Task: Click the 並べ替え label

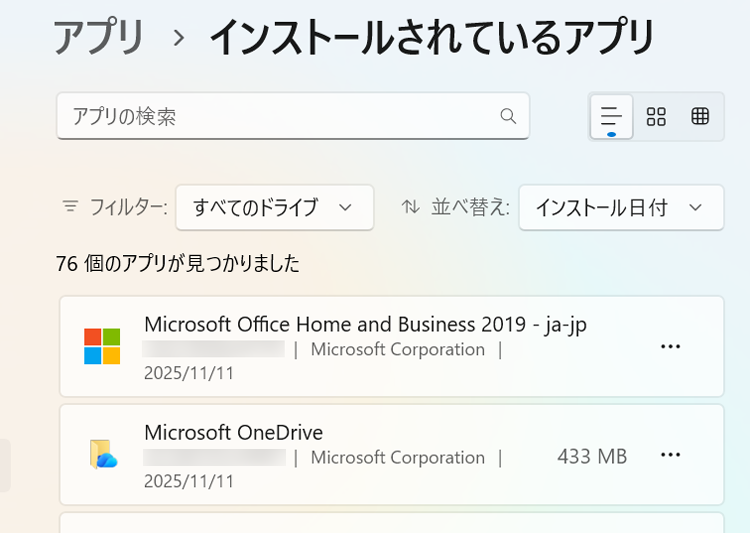Action: point(470,208)
